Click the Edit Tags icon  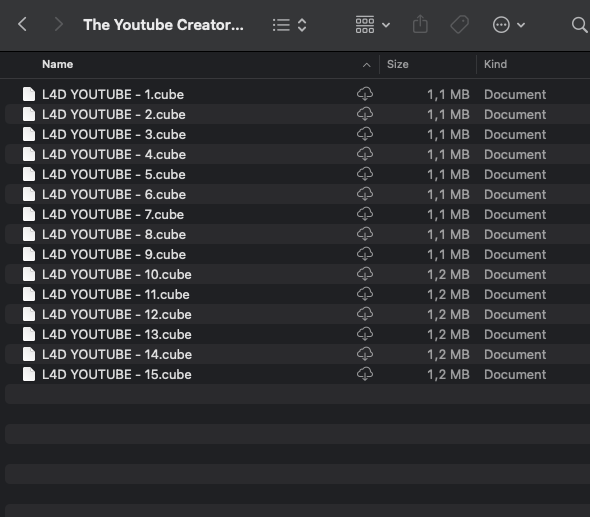pos(459,25)
